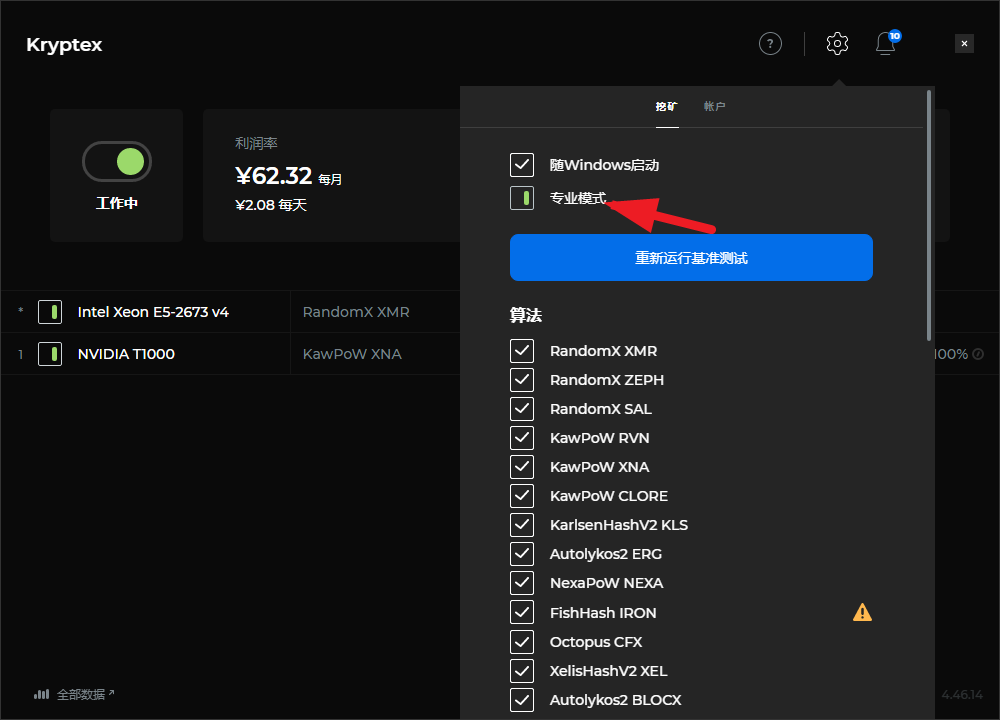Screen dimensions: 1000x720
Task: Click the ¥62.32 monthly profit value
Action: point(274,175)
